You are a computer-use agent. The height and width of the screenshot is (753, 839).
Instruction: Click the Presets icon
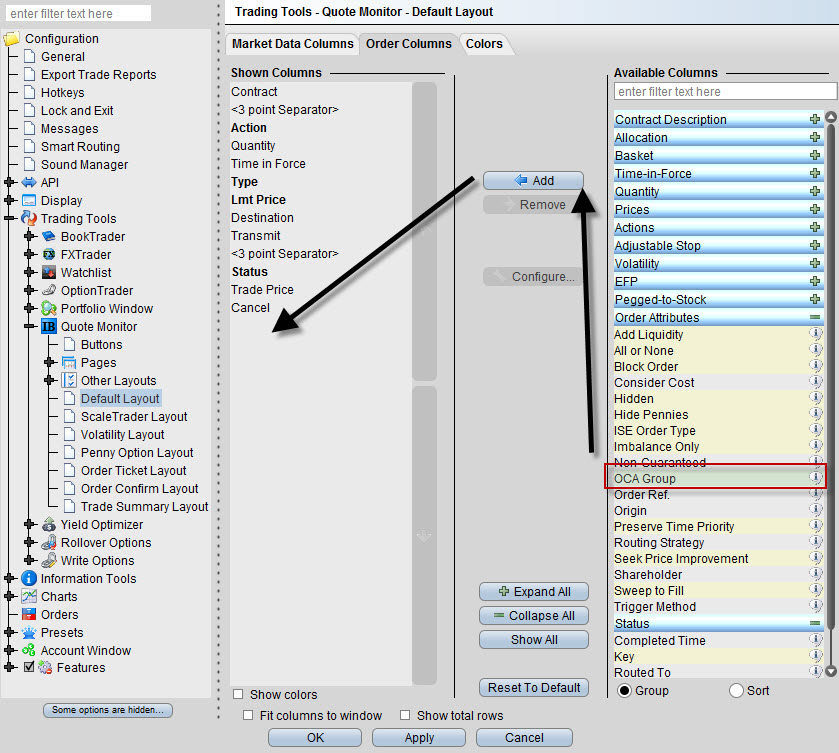click(29, 633)
